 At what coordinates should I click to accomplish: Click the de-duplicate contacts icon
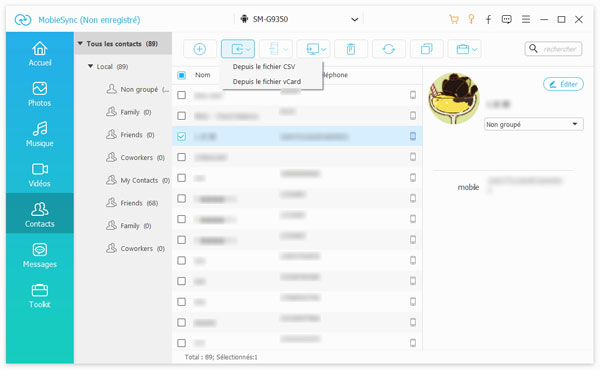click(x=426, y=49)
